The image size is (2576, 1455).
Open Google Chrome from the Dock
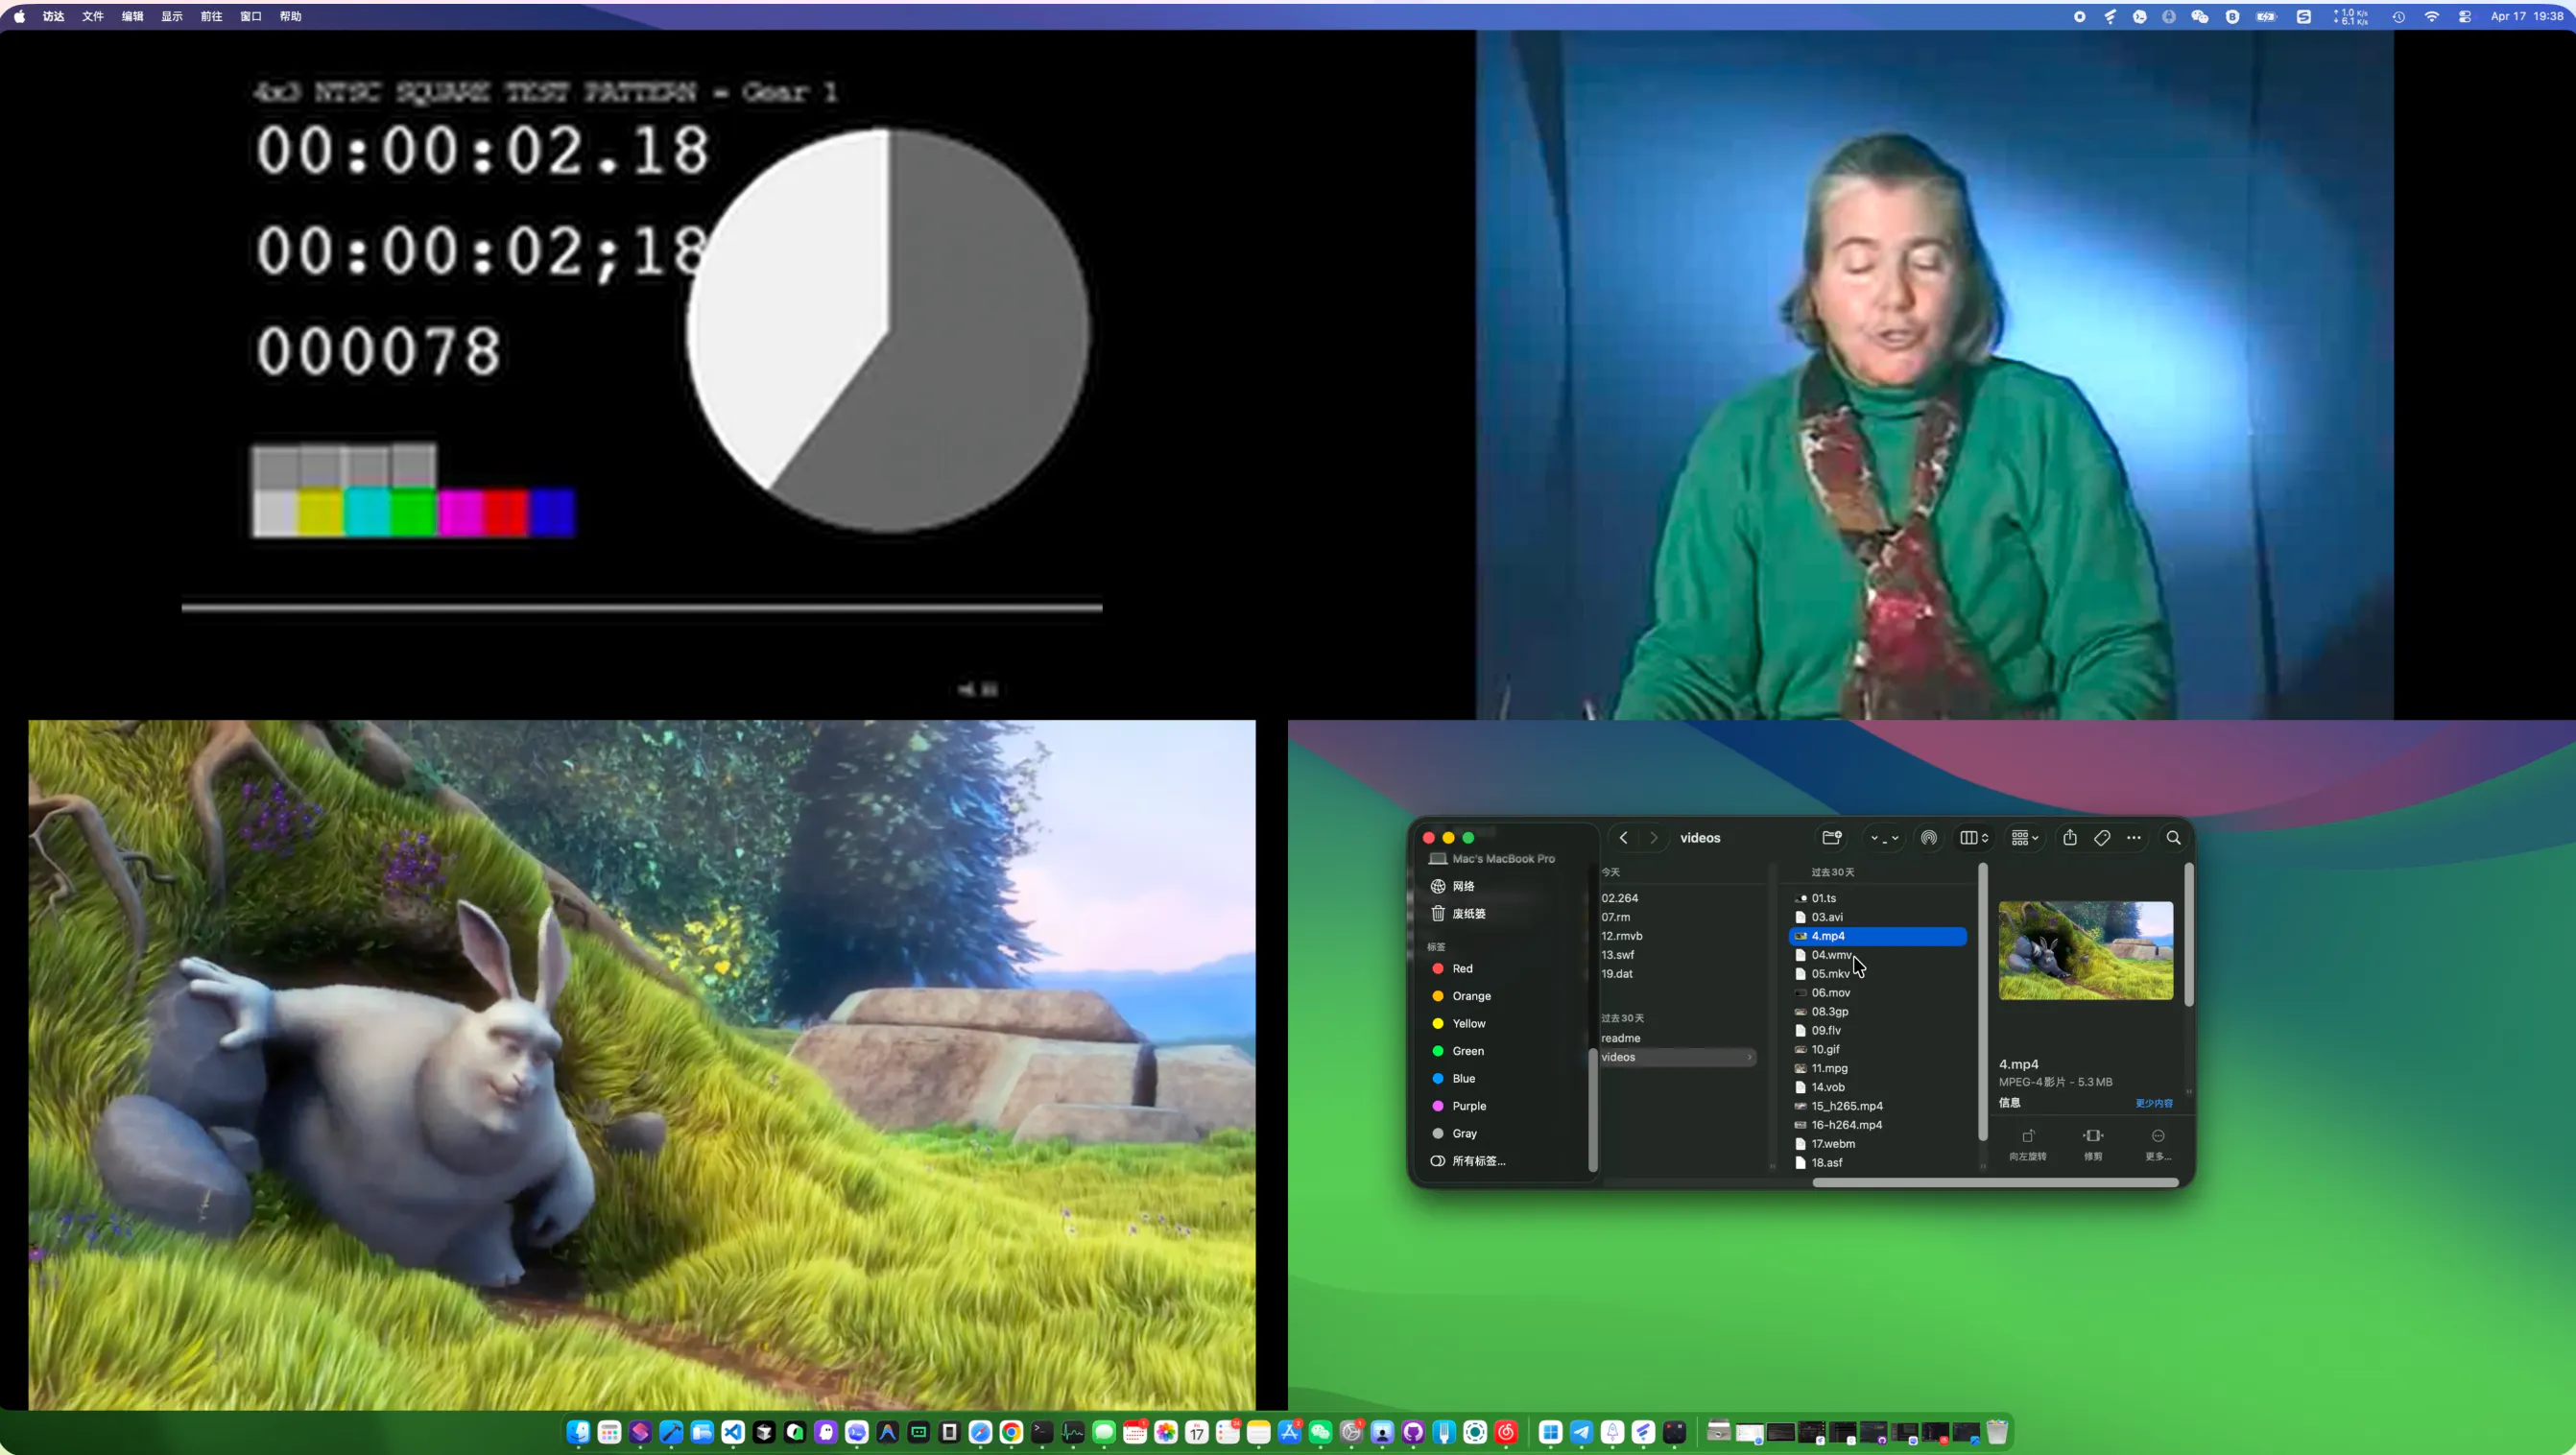point(1011,1432)
